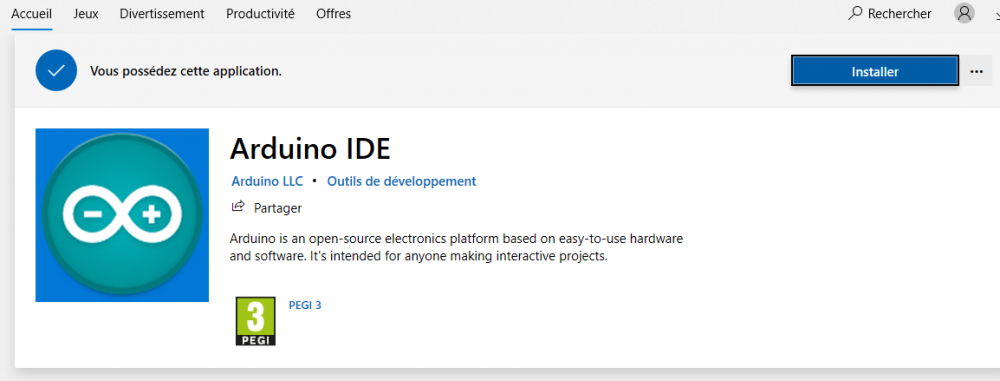Go to the Accueil tab
Image resolution: width=1000 pixels, height=381 pixels.
click(x=32, y=13)
